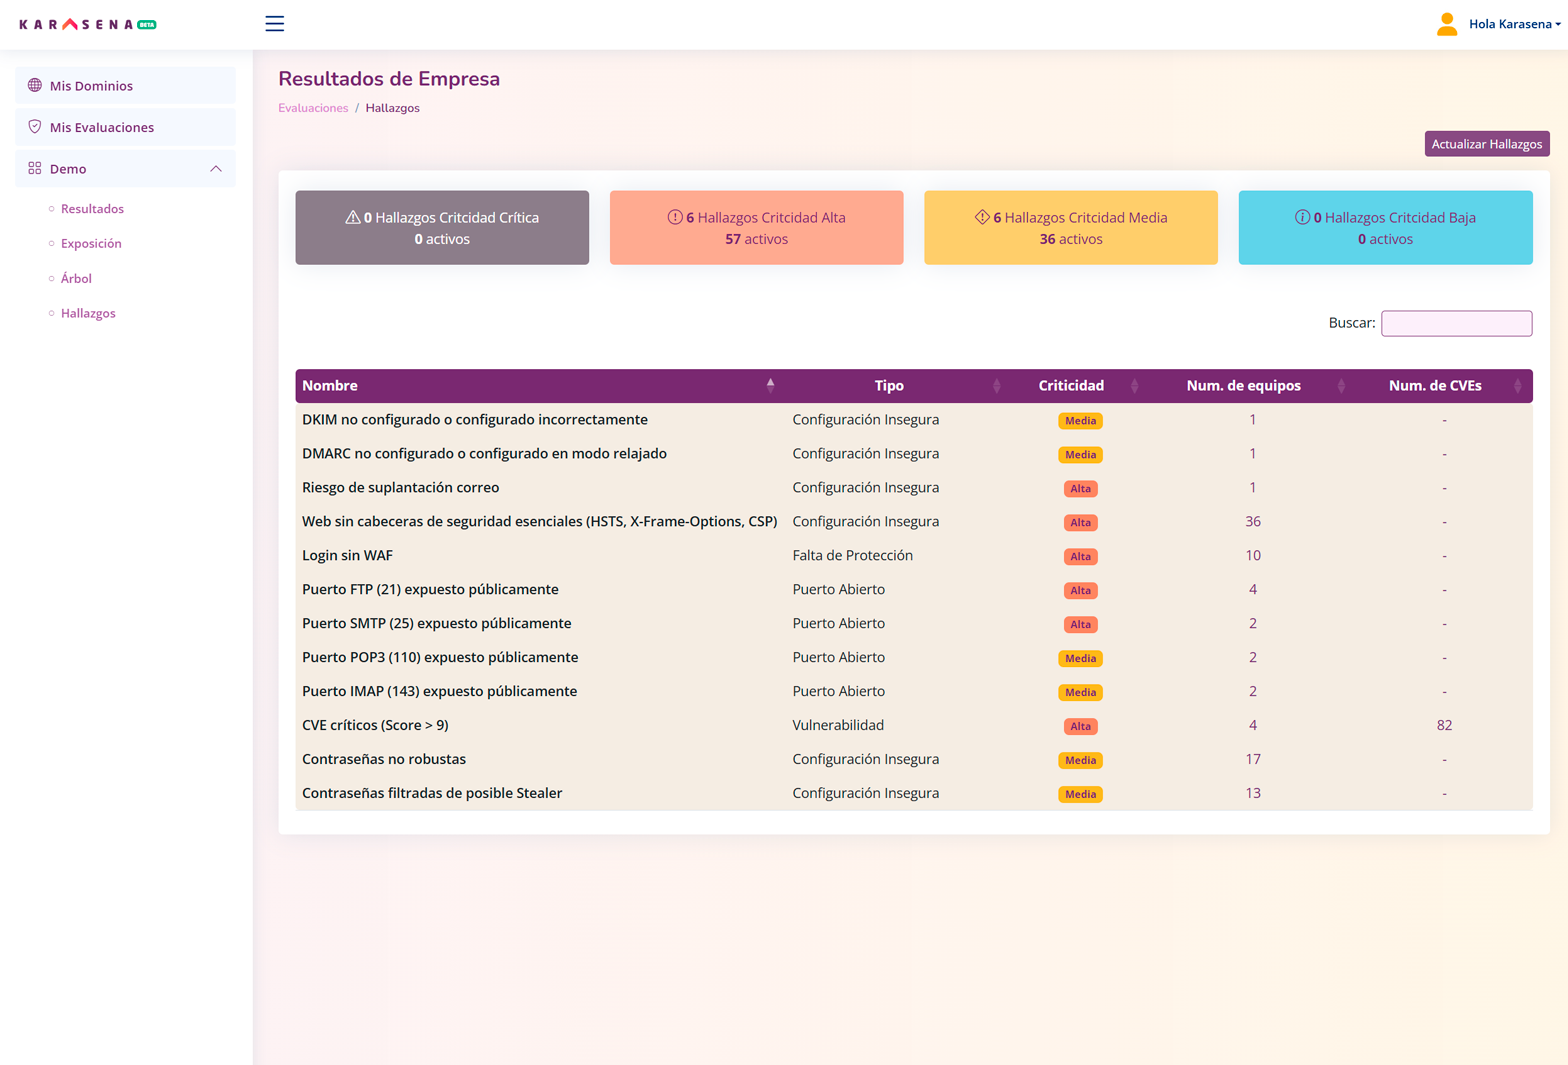Click the Media badge in Puerto POP3 row
Screen dimensions: 1568x1065
coord(1080,659)
